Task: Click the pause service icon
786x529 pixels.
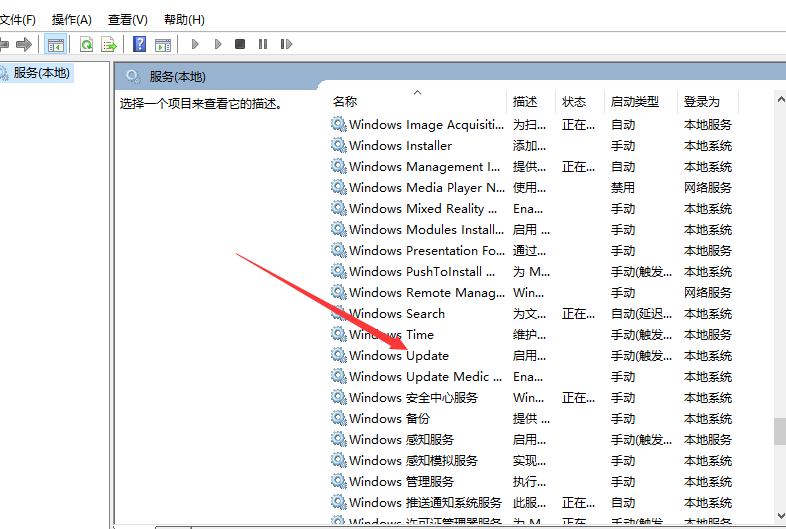Action: 263,44
